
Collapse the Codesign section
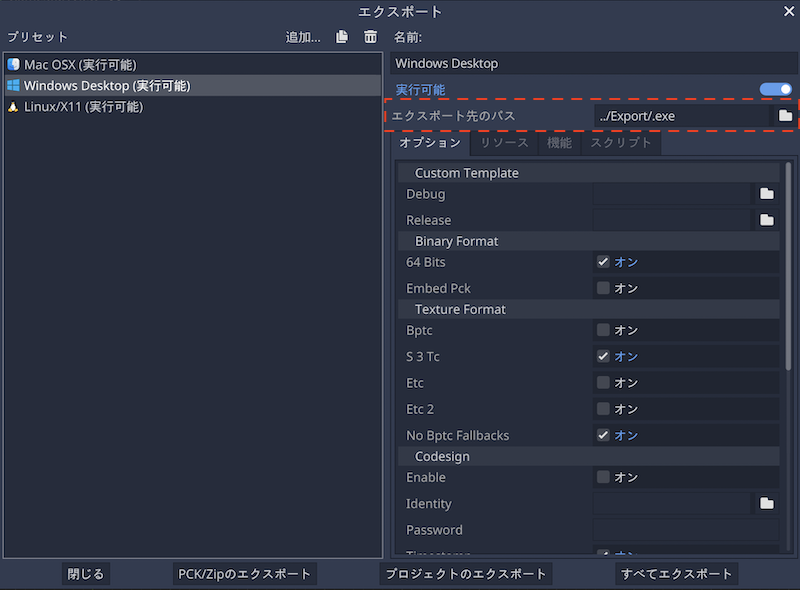tap(589, 456)
